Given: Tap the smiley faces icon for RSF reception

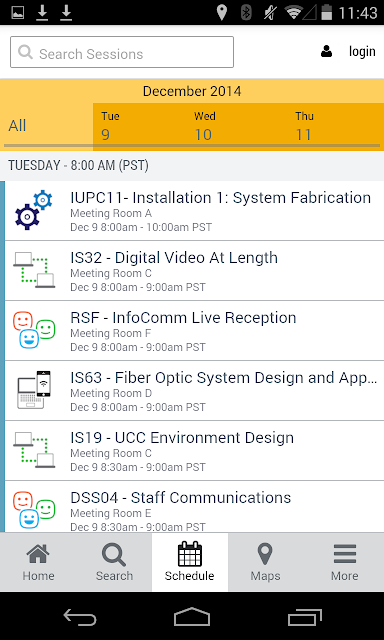Looking at the screenshot, I should pyautogui.click(x=34, y=330).
